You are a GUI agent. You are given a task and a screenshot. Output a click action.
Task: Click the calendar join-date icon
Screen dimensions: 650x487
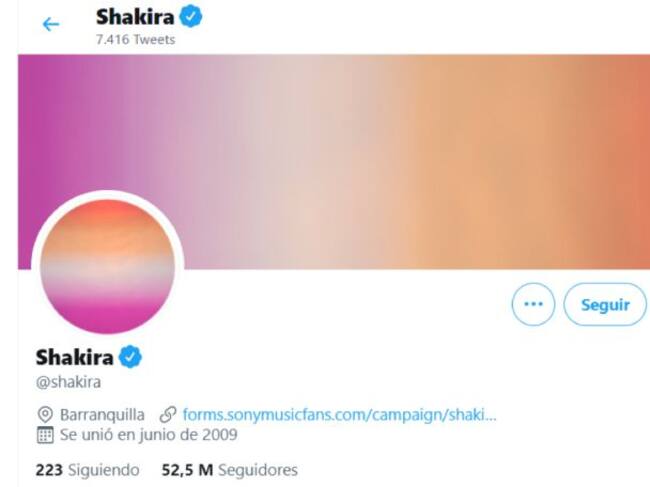click(x=45, y=435)
